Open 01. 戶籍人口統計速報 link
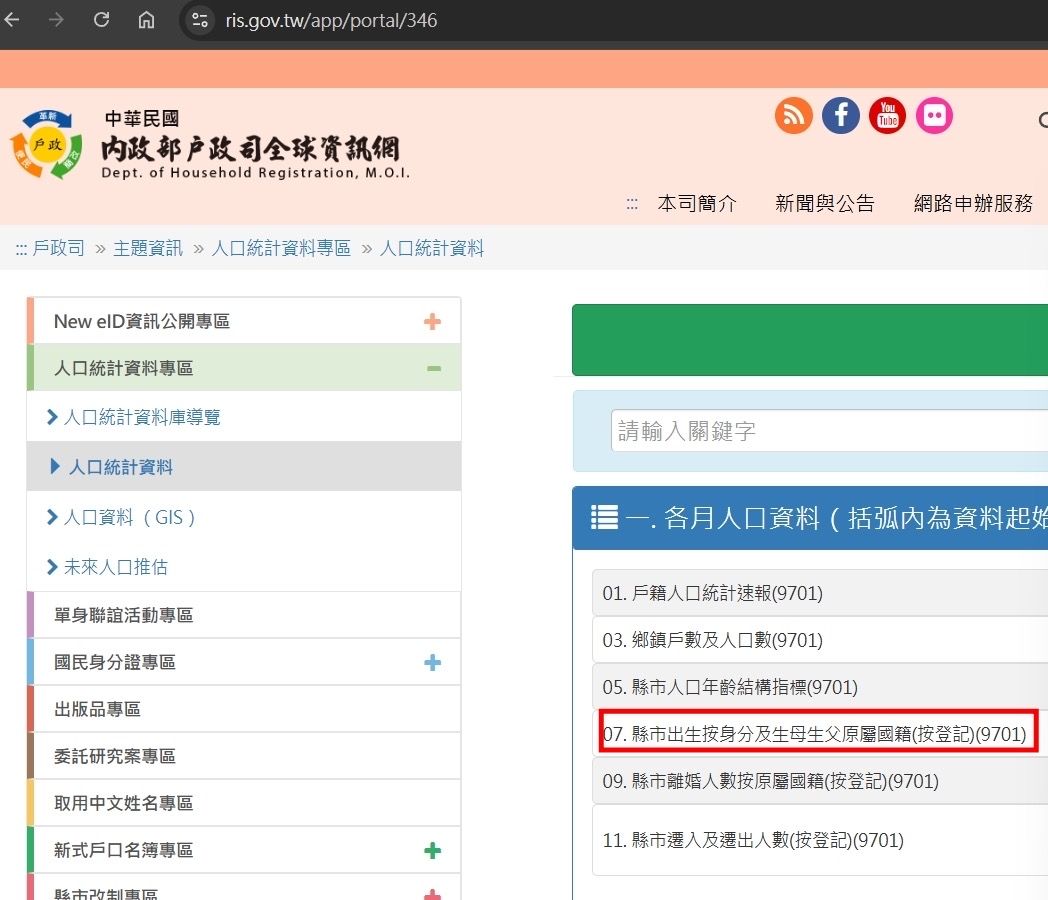Screen dimensions: 1048x900 point(712,594)
